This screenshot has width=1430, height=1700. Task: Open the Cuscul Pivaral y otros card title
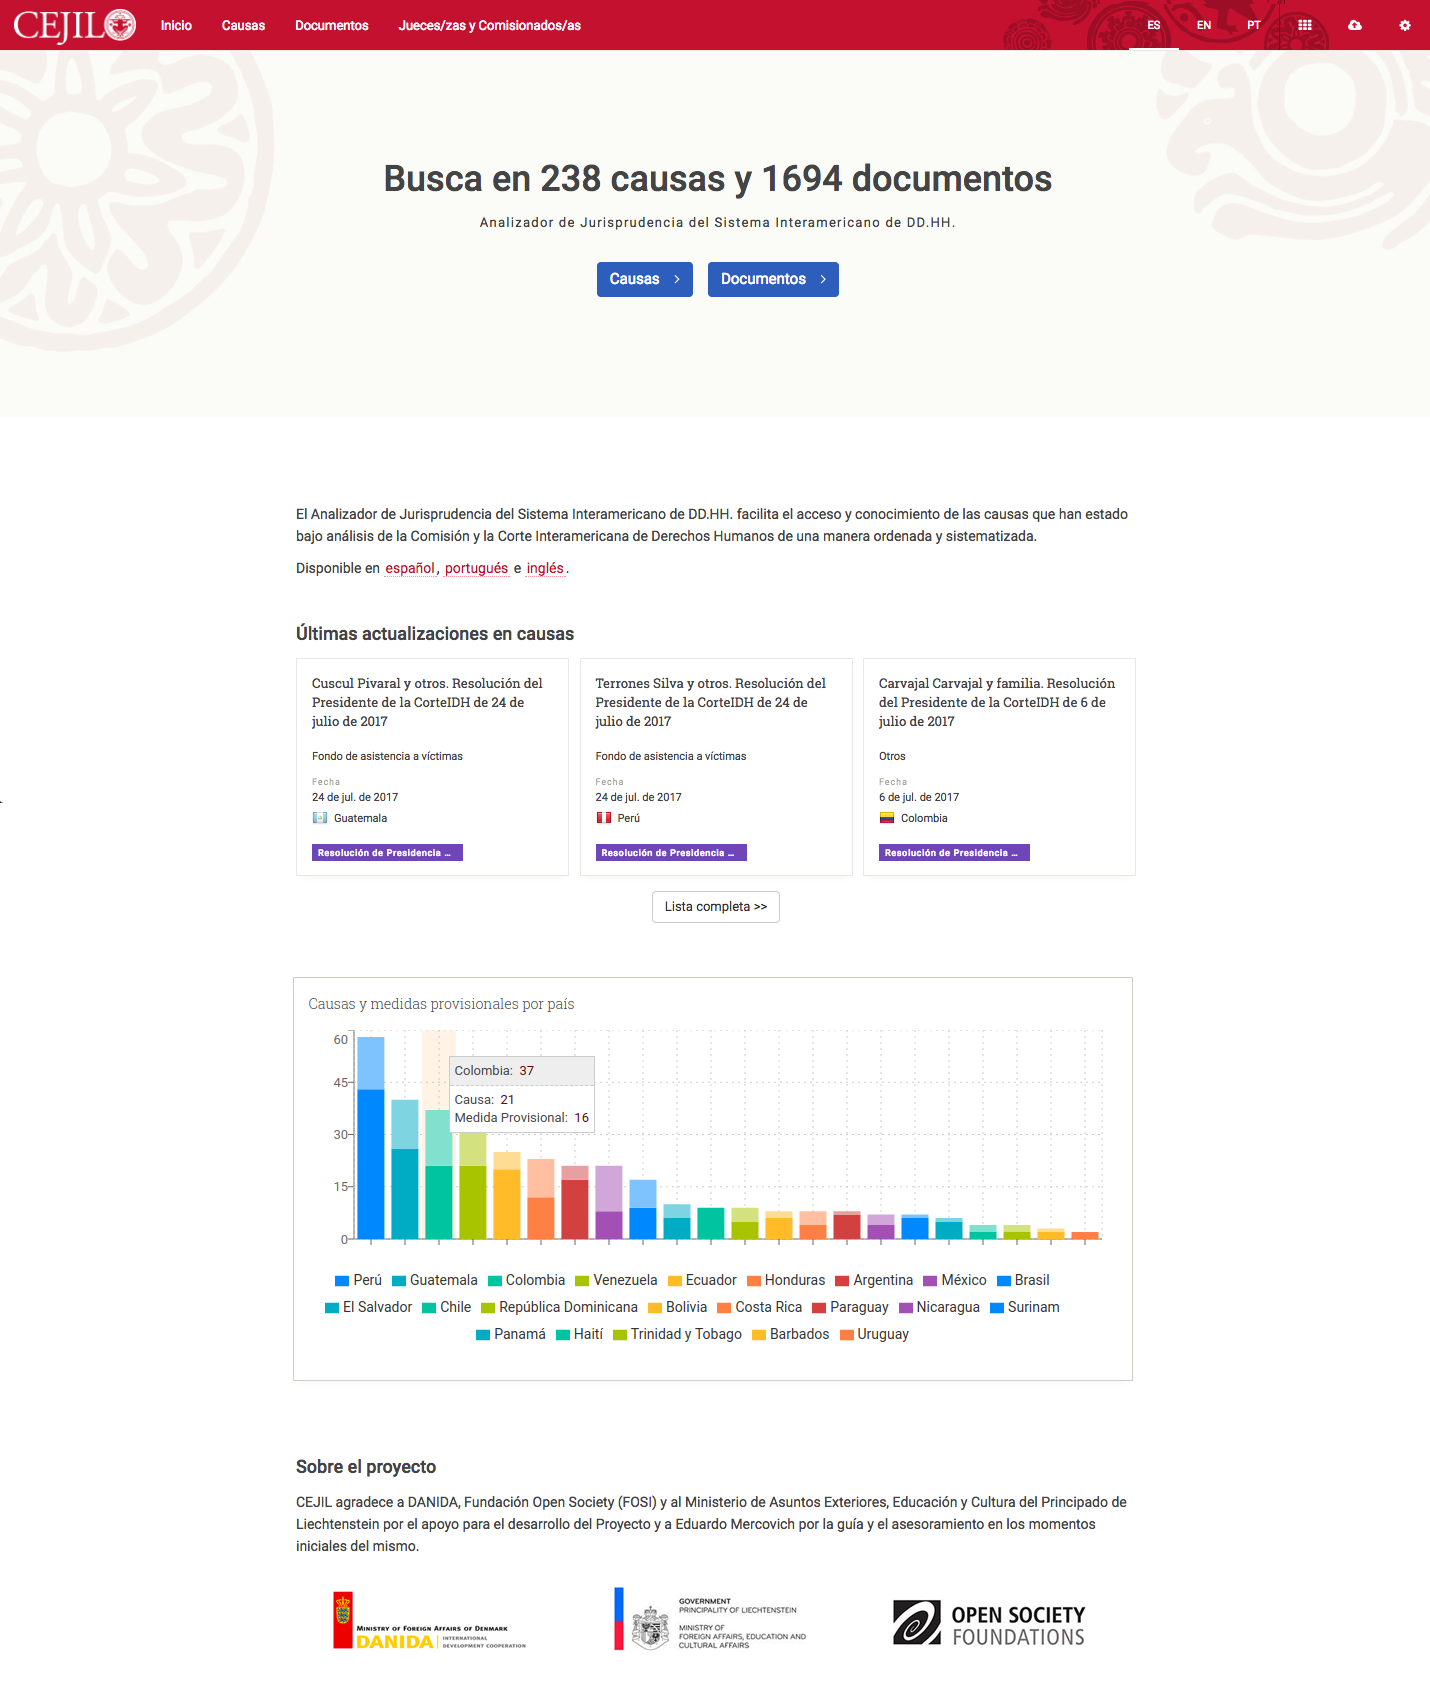(427, 702)
